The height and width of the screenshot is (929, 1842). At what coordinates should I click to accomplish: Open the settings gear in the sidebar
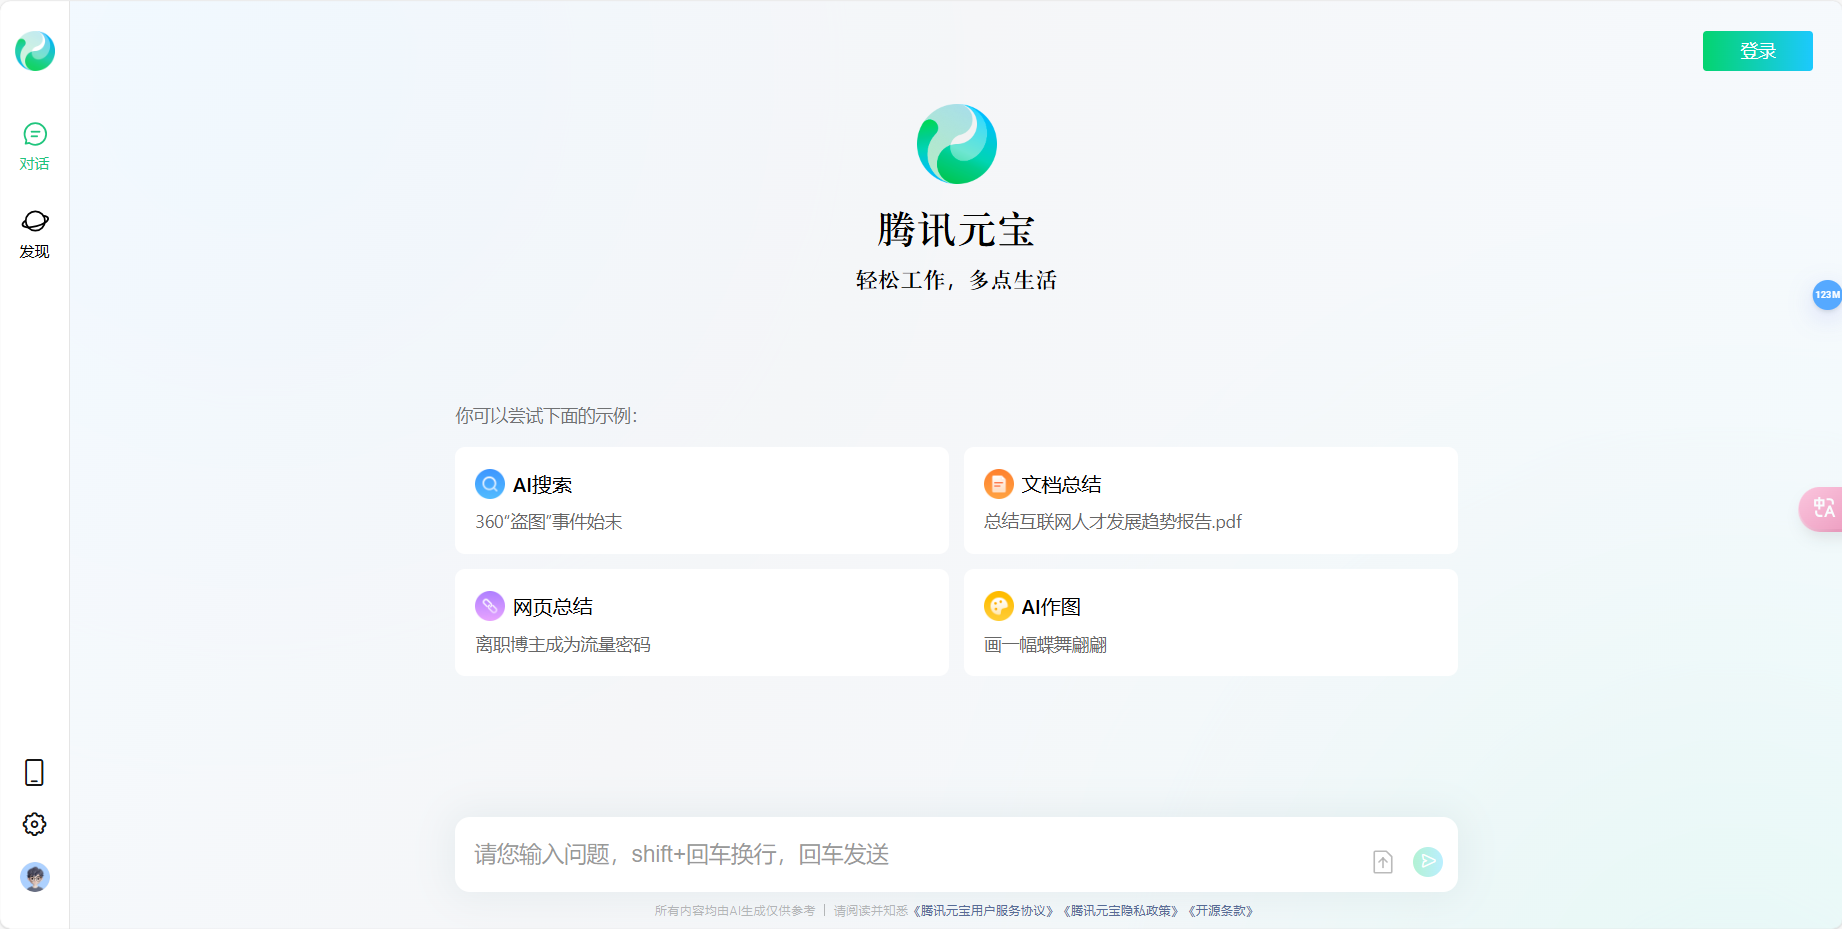[x=34, y=823]
